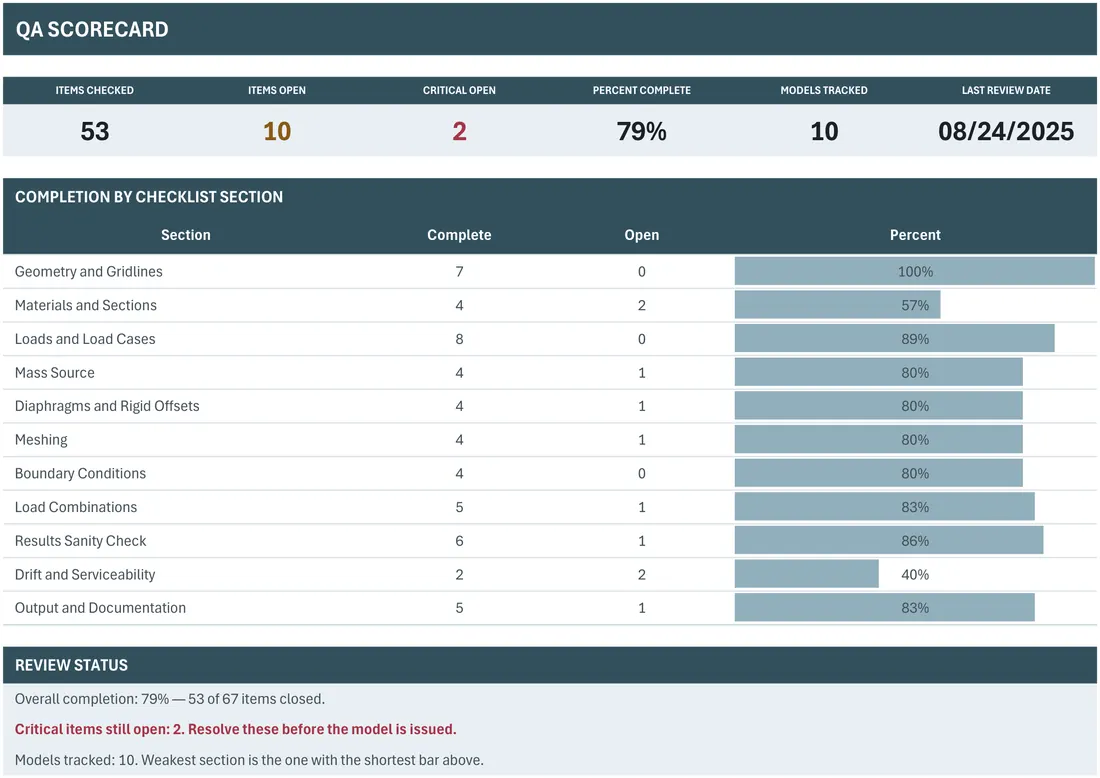The image size is (1100, 778).
Task: Click the PERCENT COMPLETE label
Action: [x=641, y=90]
